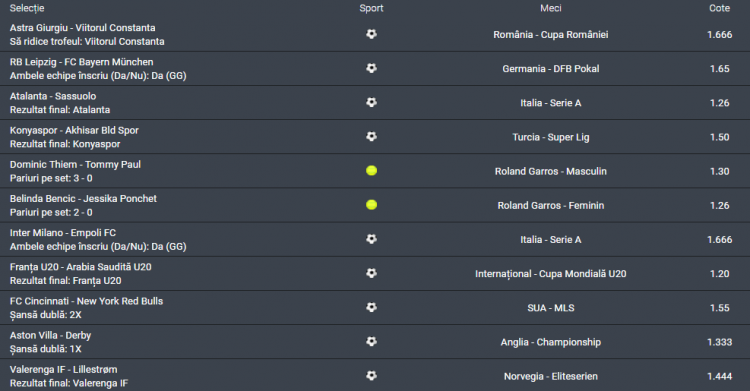This screenshot has width=750, height=391.
Task: Click the tennis ball icon for Belinda Bencic match
Action: pos(371,205)
